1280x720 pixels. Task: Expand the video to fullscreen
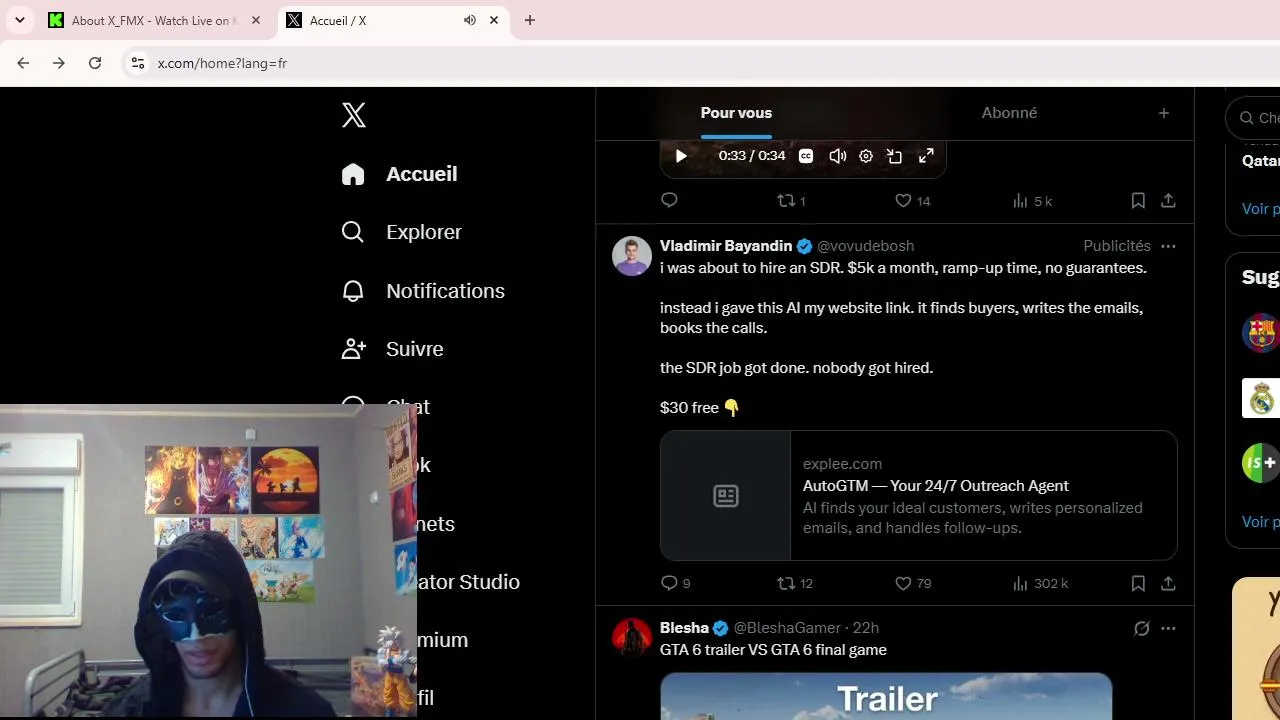[926, 156]
